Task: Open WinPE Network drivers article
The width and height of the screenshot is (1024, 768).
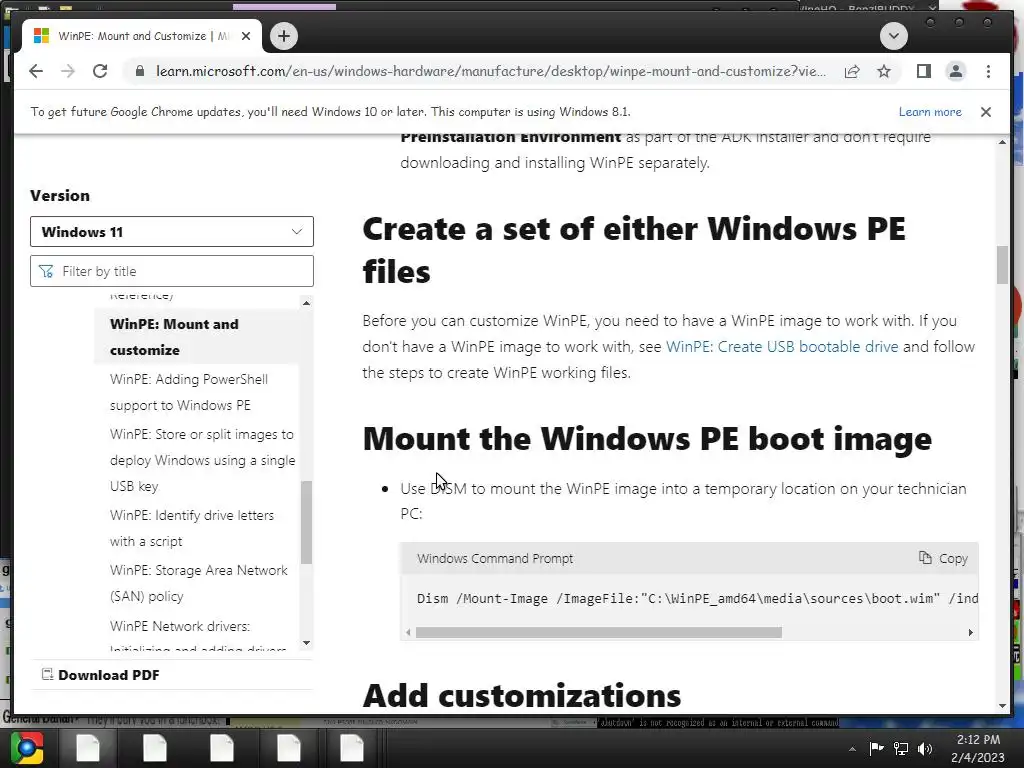Action: [198, 637]
